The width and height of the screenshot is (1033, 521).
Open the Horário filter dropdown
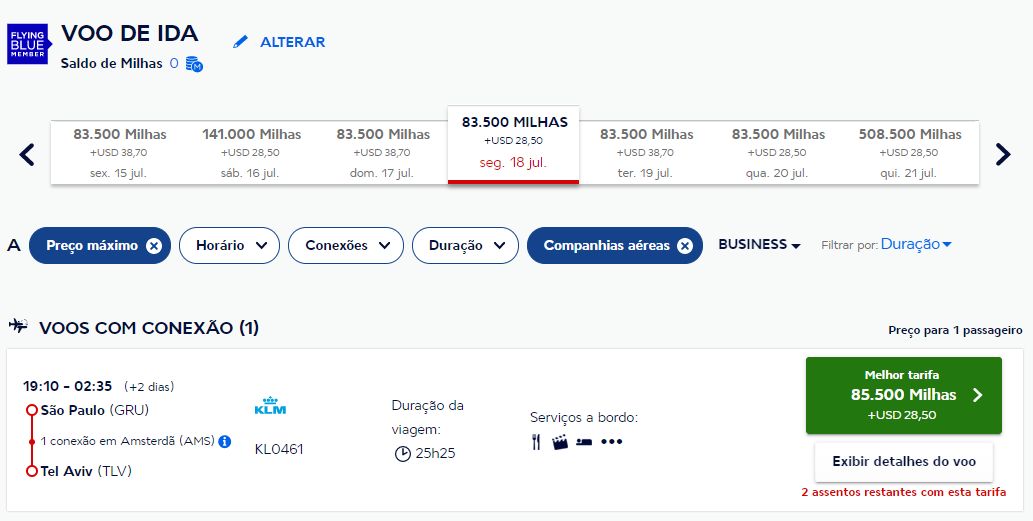click(229, 246)
